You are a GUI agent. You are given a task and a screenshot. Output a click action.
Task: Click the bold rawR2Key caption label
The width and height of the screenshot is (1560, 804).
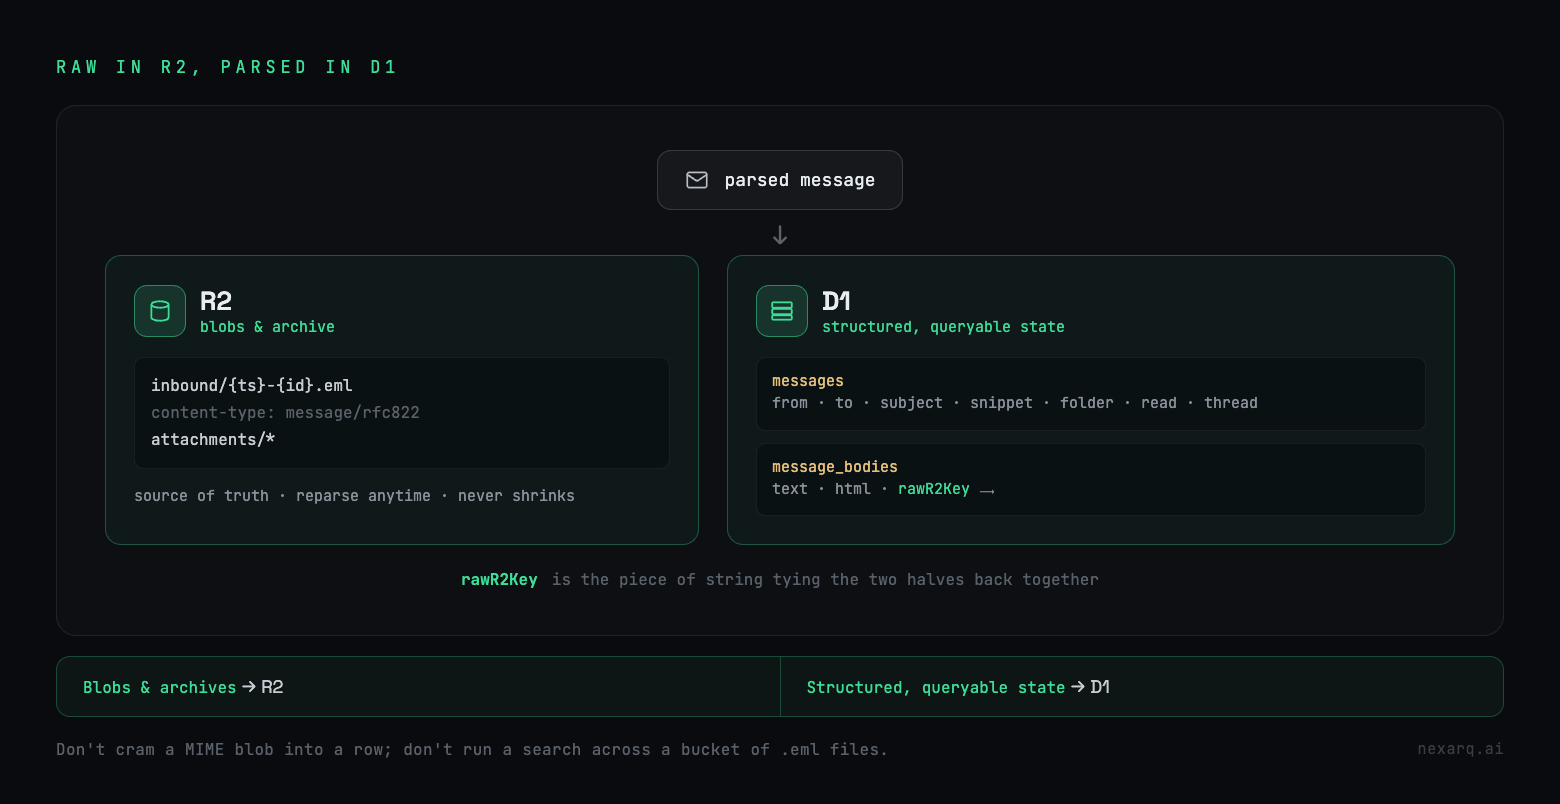(499, 579)
